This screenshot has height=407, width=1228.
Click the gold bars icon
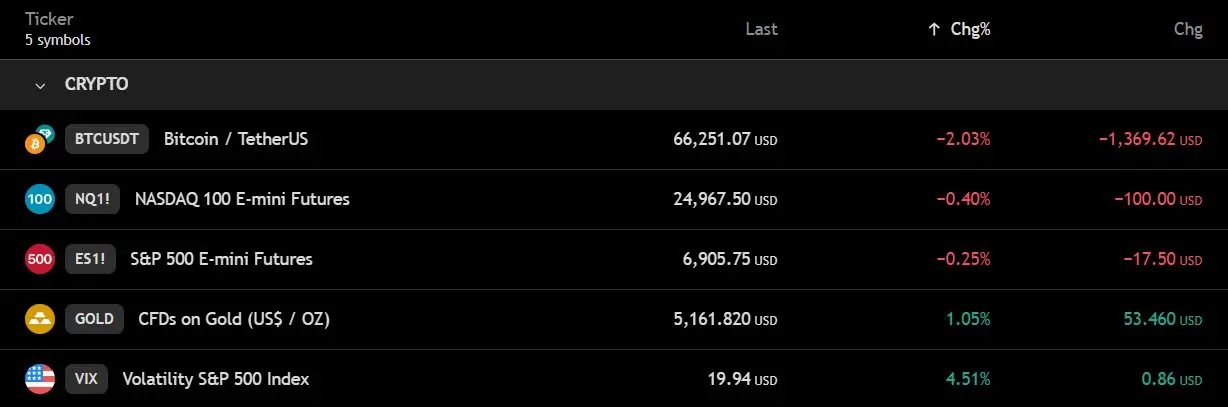[39, 319]
